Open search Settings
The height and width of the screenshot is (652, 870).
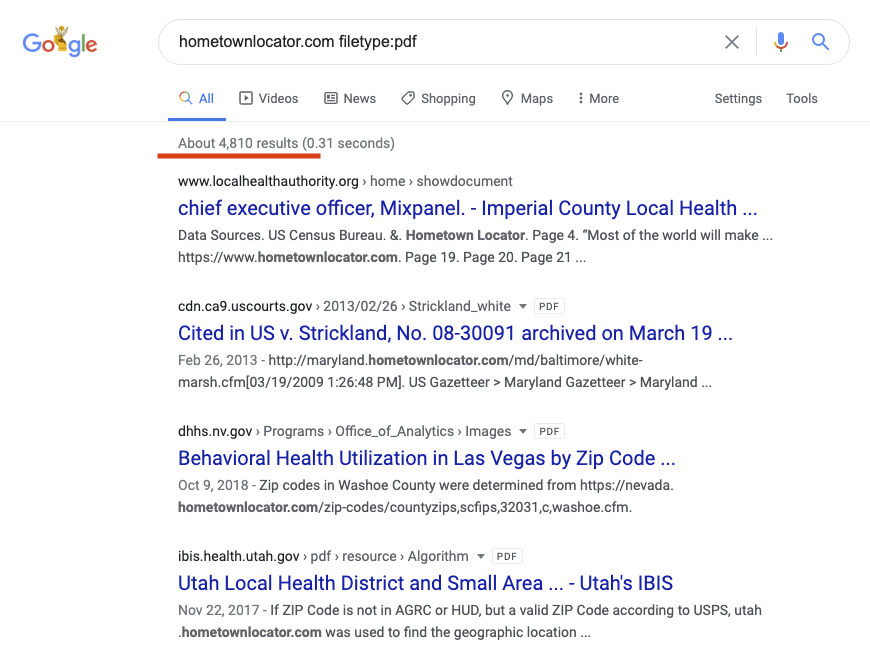point(738,98)
